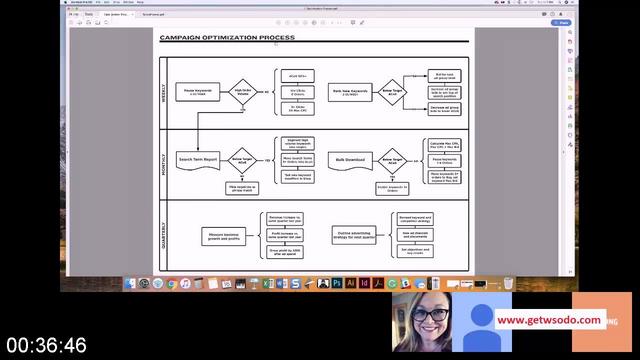Click the 'Pause keywords' box
Image resolution: width=640 pixels, height=360 pixels.
(x=198, y=92)
